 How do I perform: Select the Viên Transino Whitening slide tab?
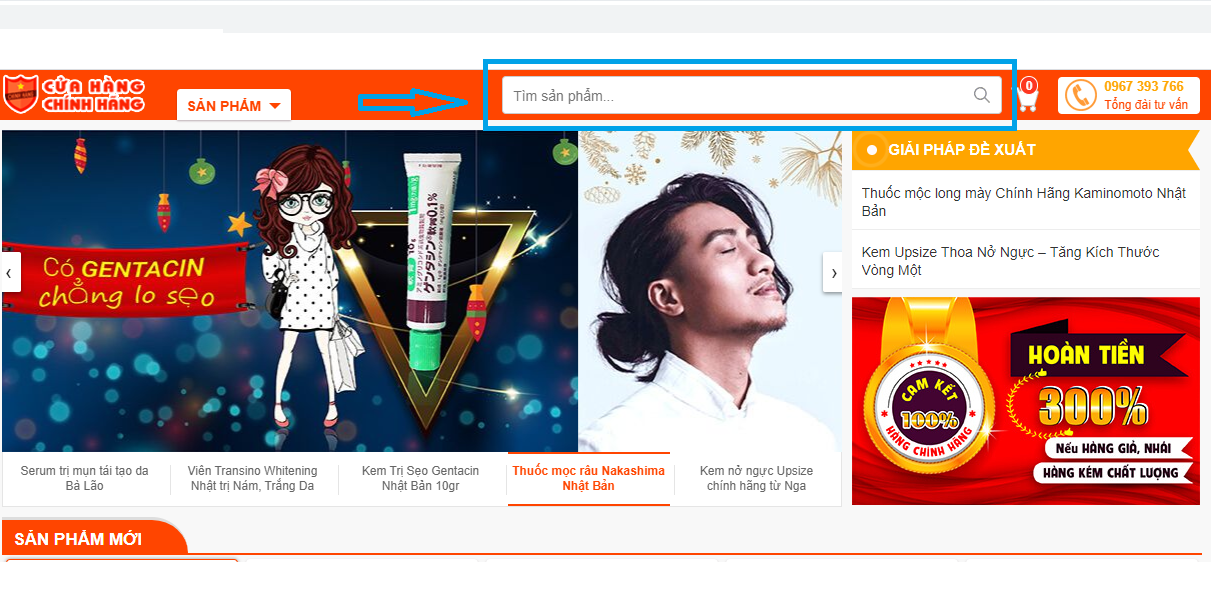253,478
